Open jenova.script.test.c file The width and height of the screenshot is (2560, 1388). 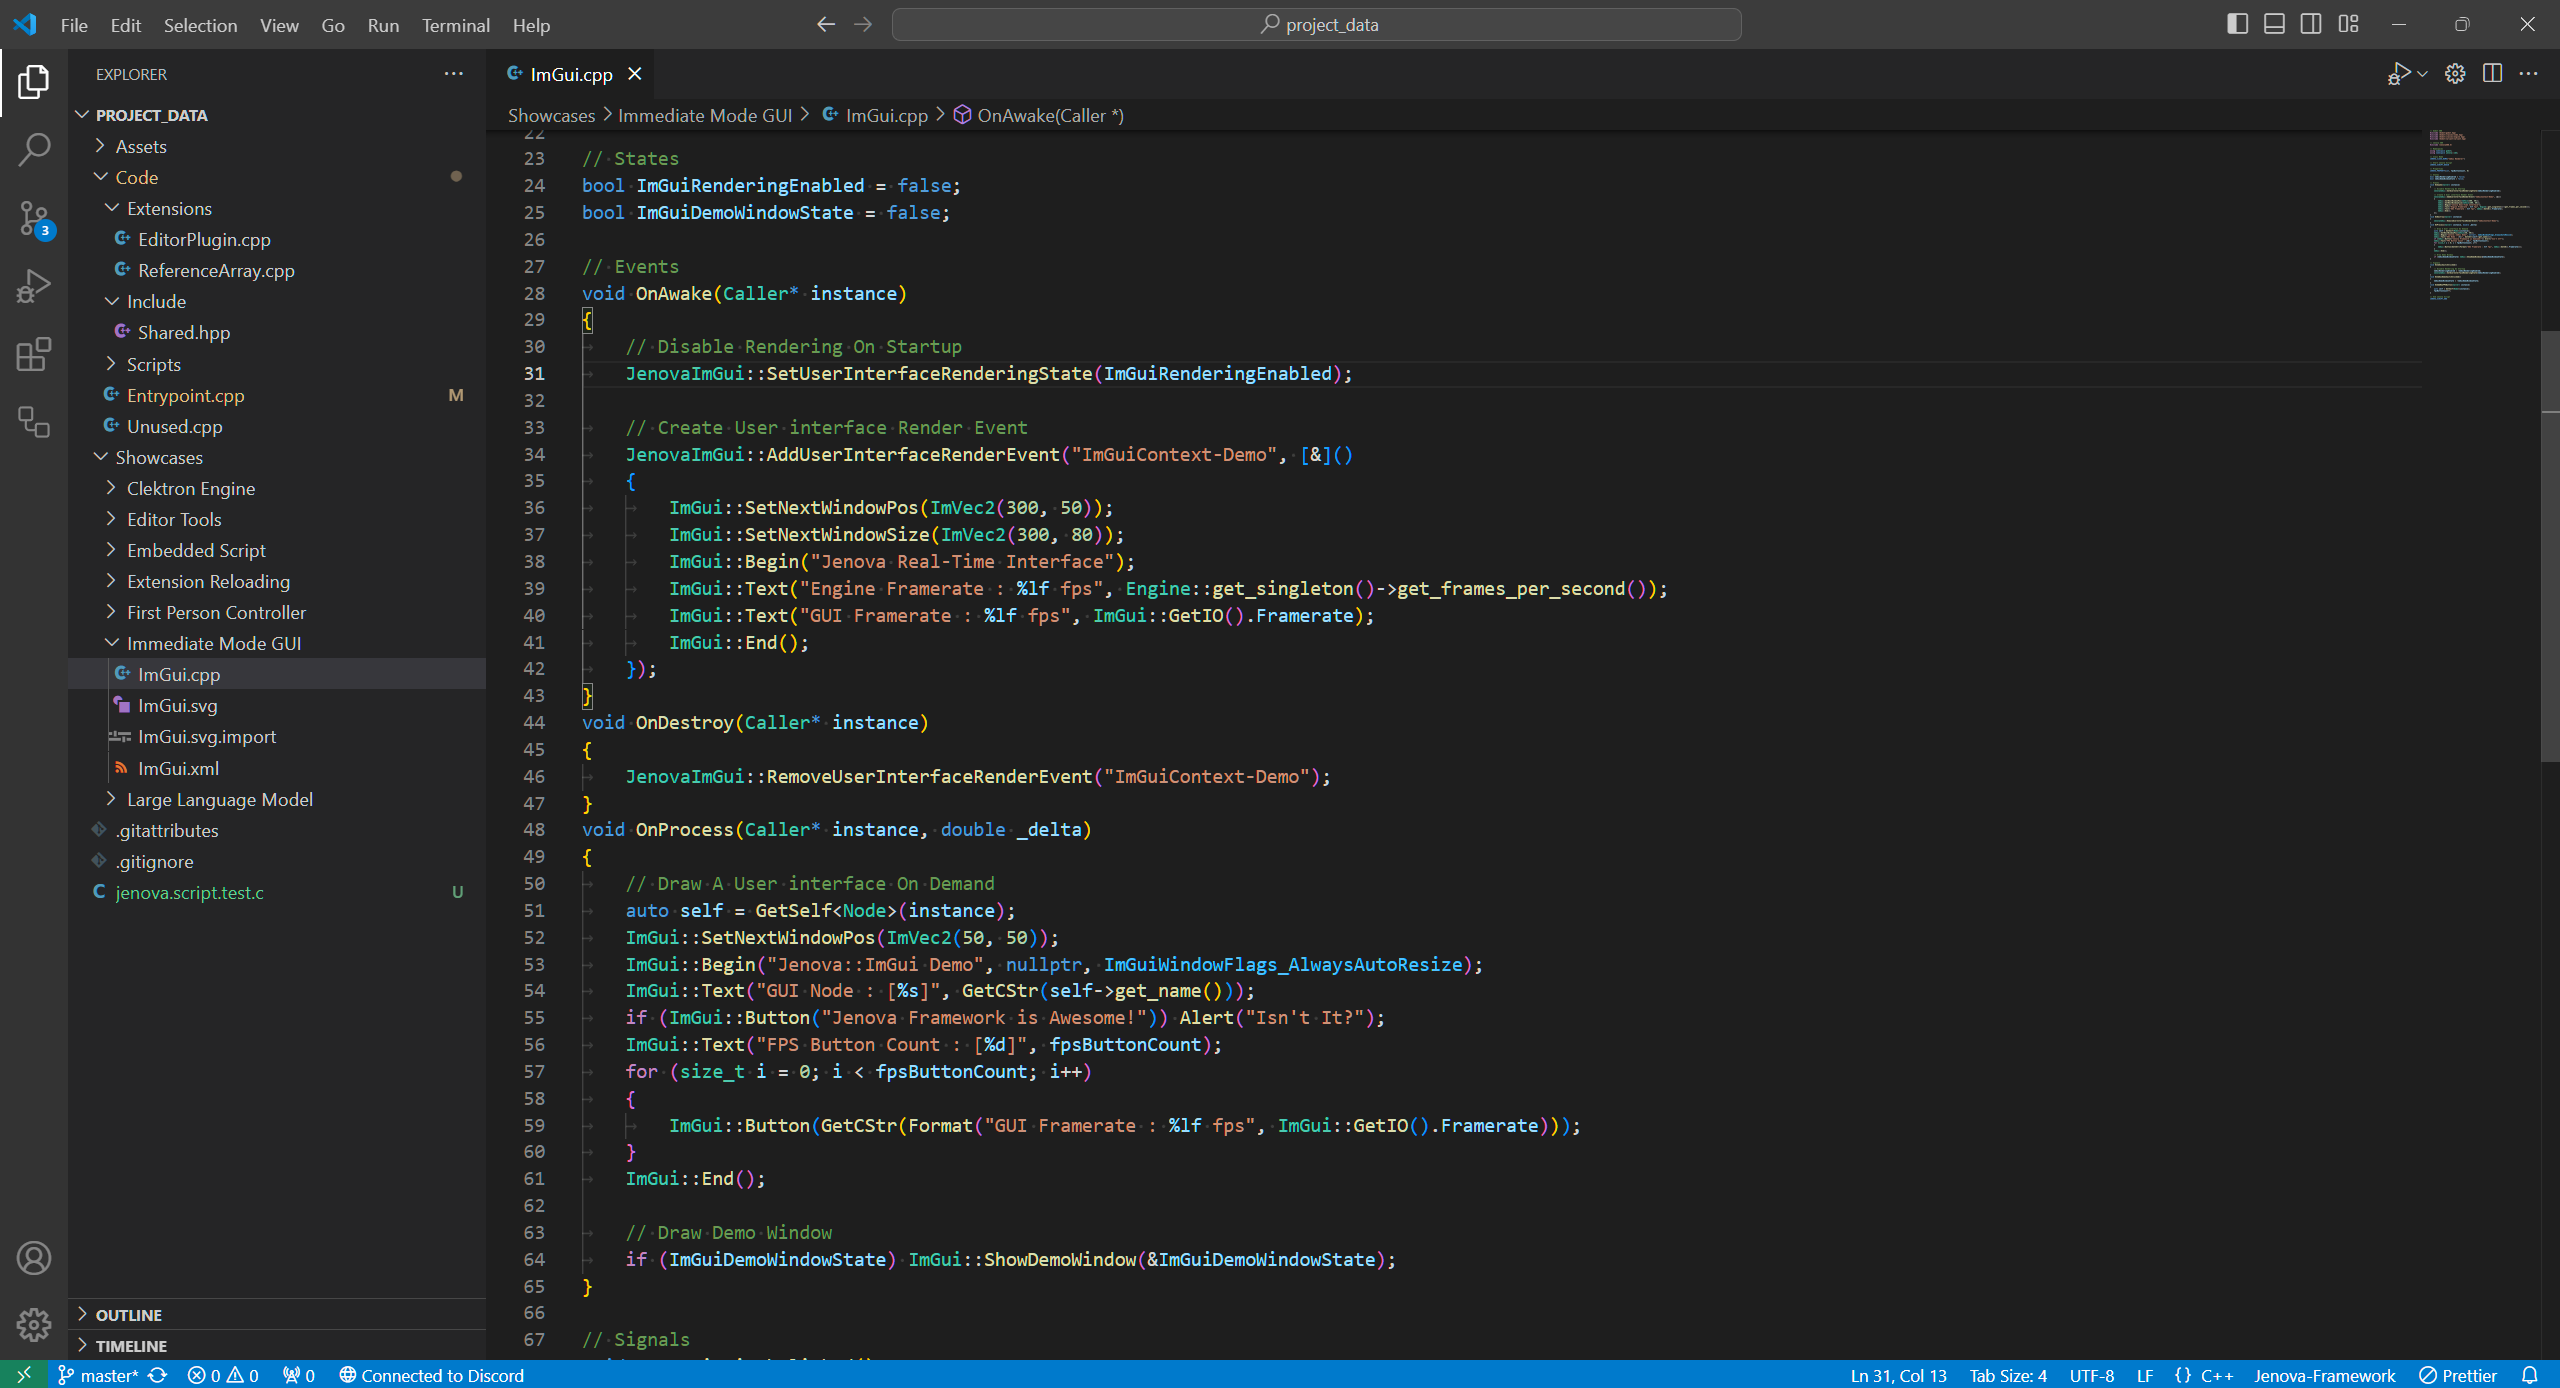(x=277, y=892)
